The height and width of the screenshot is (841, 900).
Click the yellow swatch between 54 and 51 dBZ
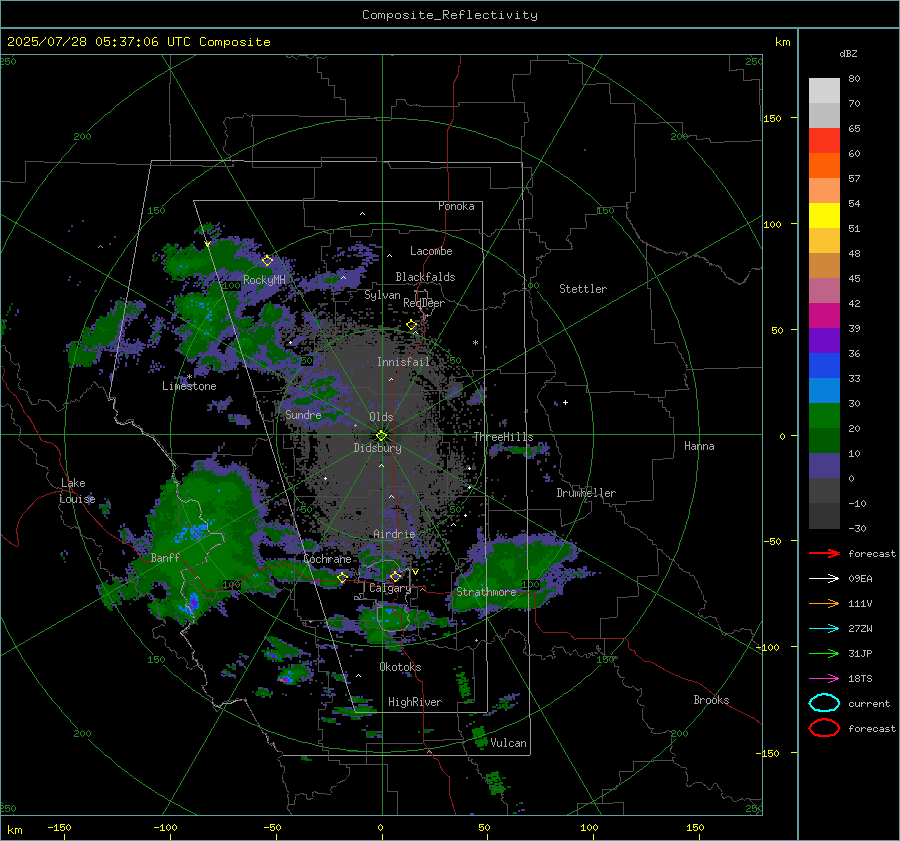tap(824, 215)
